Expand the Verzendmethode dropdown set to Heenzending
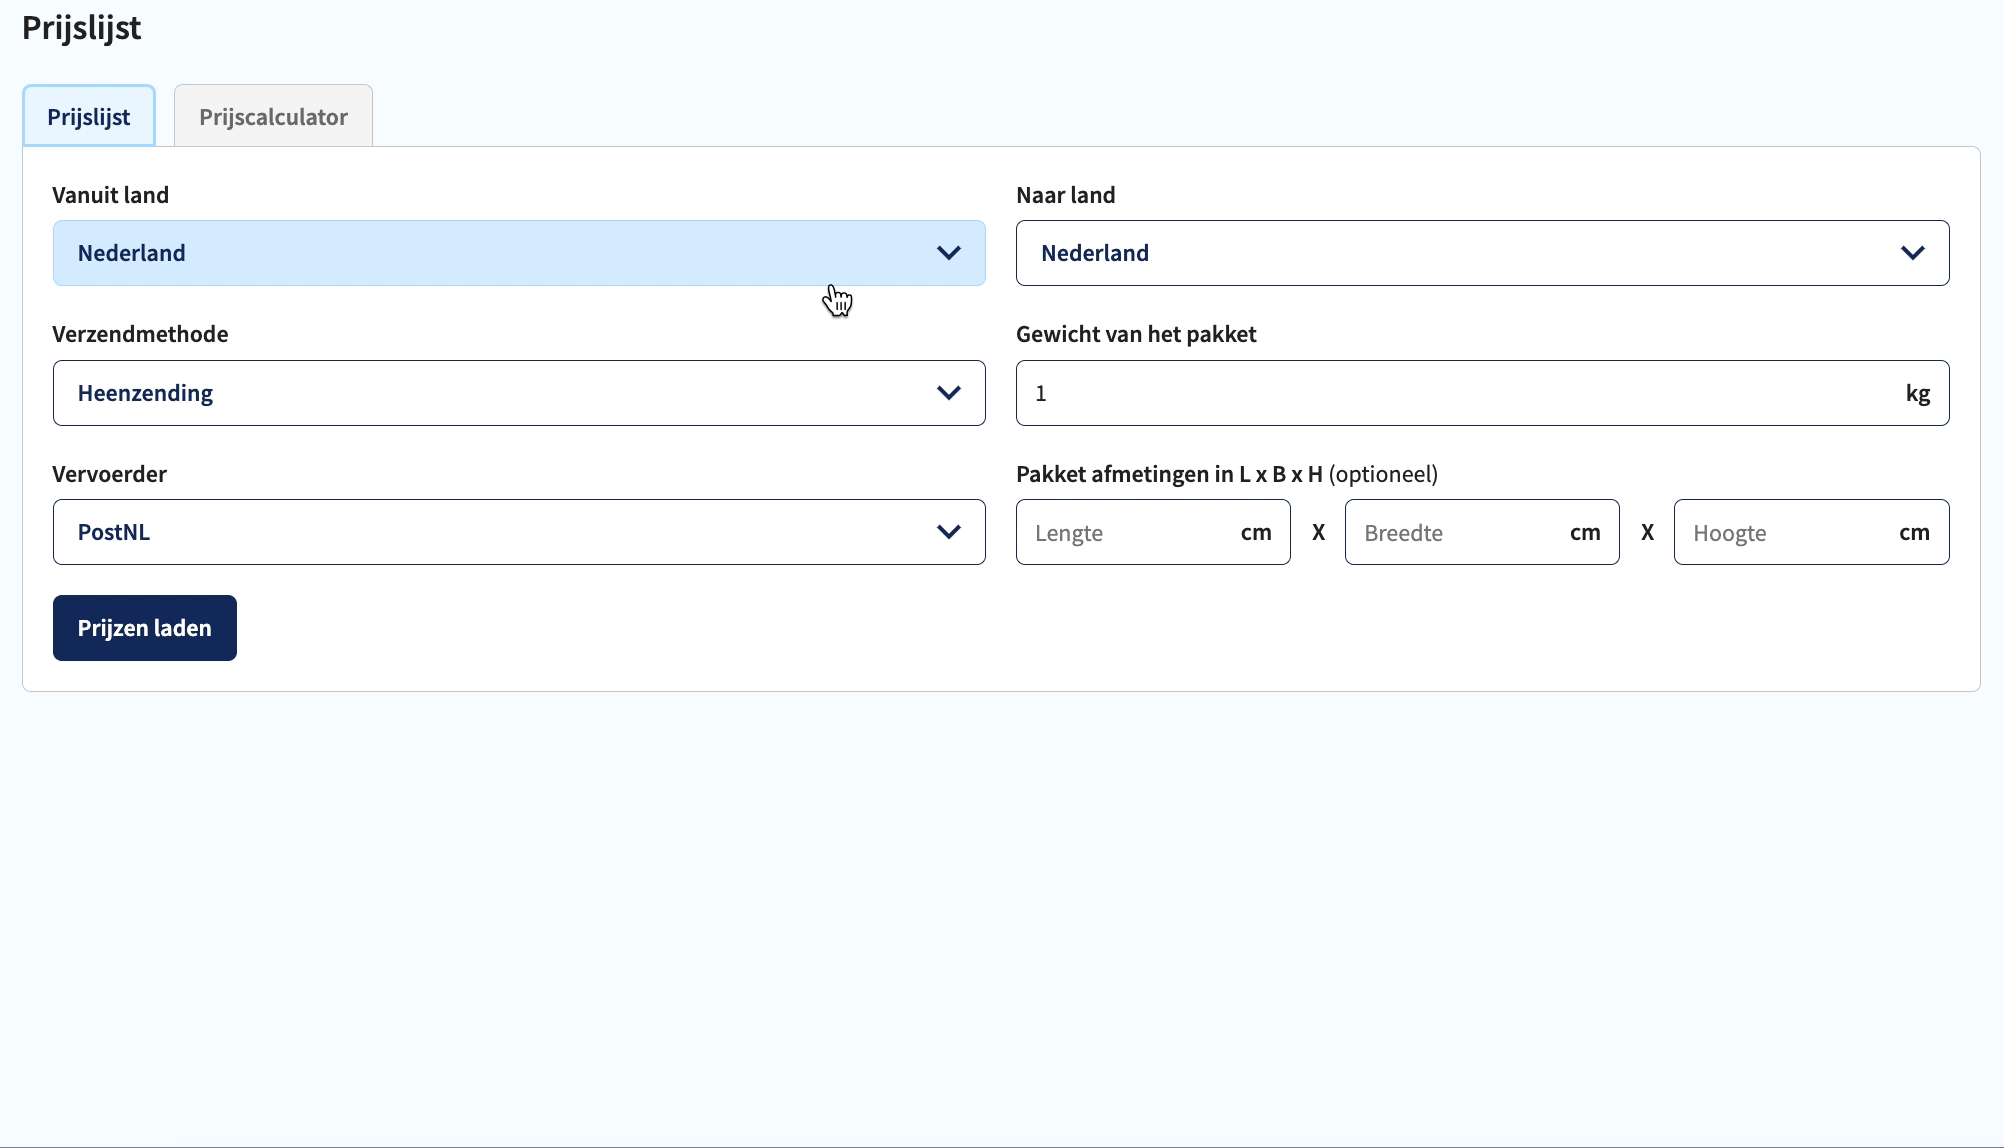The width and height of the screenshot is (2004, 1148). point(519,393)
